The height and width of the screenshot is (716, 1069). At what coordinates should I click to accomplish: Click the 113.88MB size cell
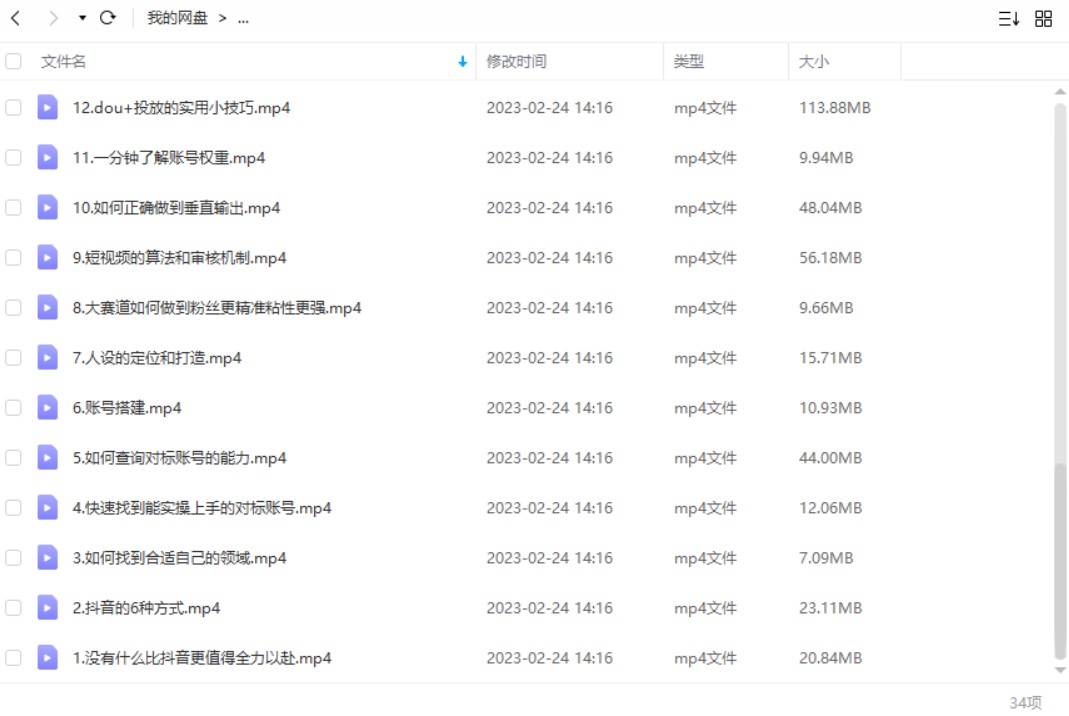coord(834,108)
